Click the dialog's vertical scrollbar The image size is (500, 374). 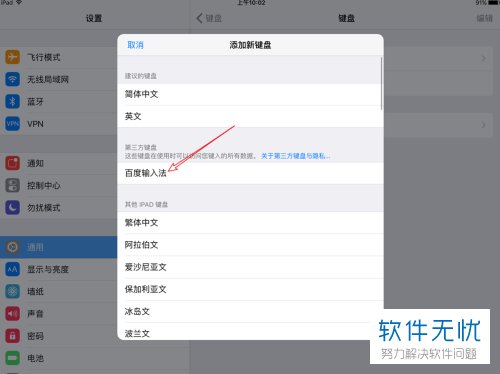pyautogui.click(x=382, y=83)
